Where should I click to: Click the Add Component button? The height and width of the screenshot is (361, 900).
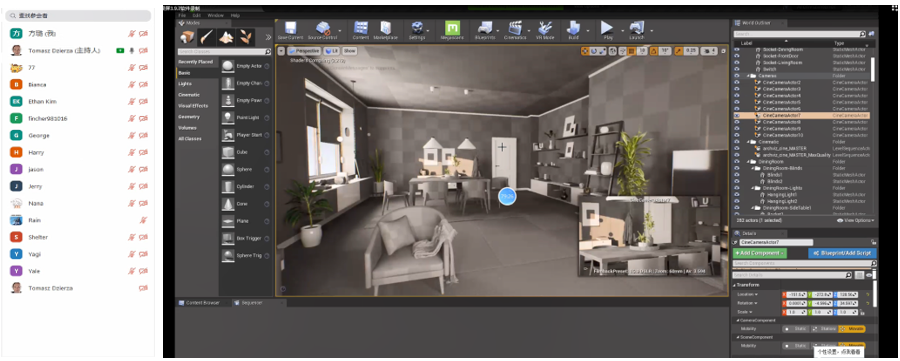(760, 253)
